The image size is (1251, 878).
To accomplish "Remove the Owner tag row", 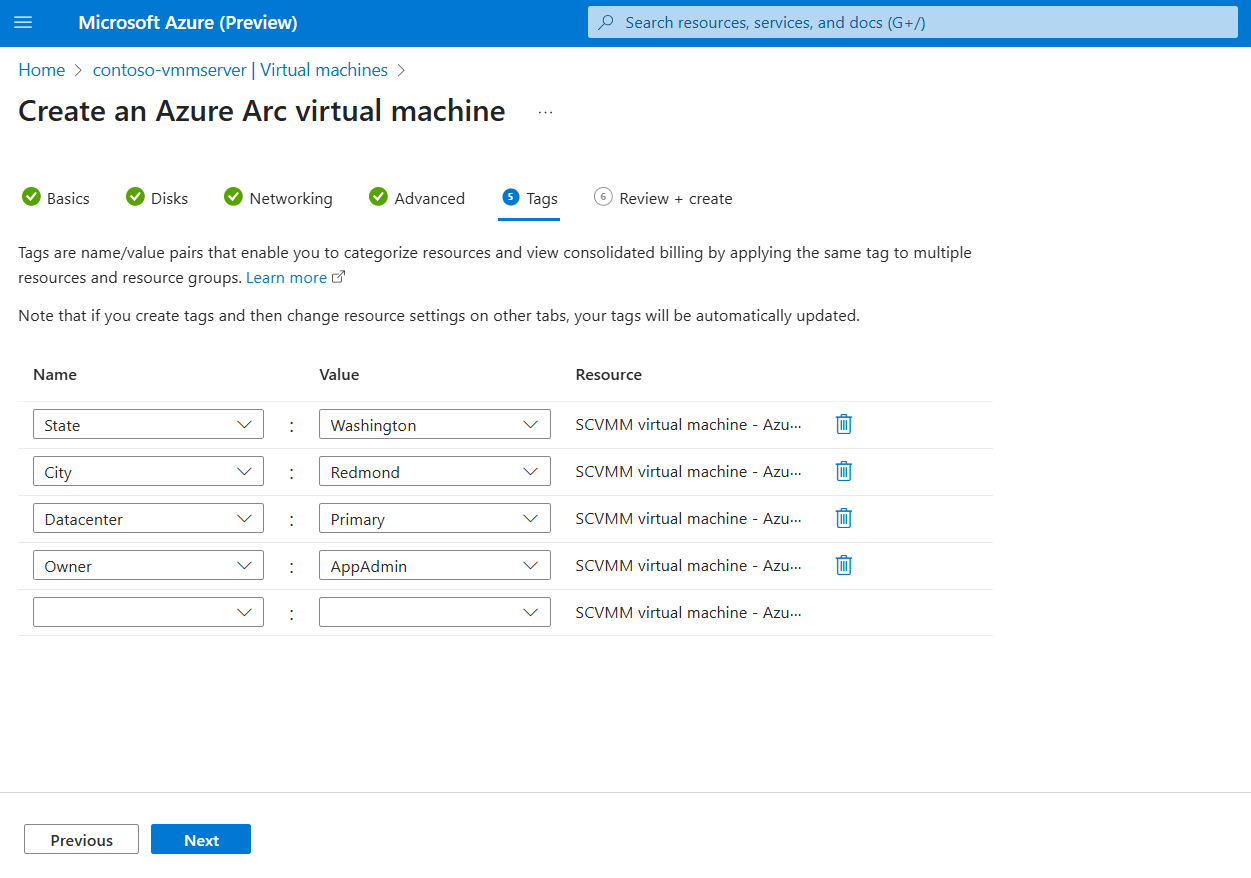I will click(x=844, y=565).
